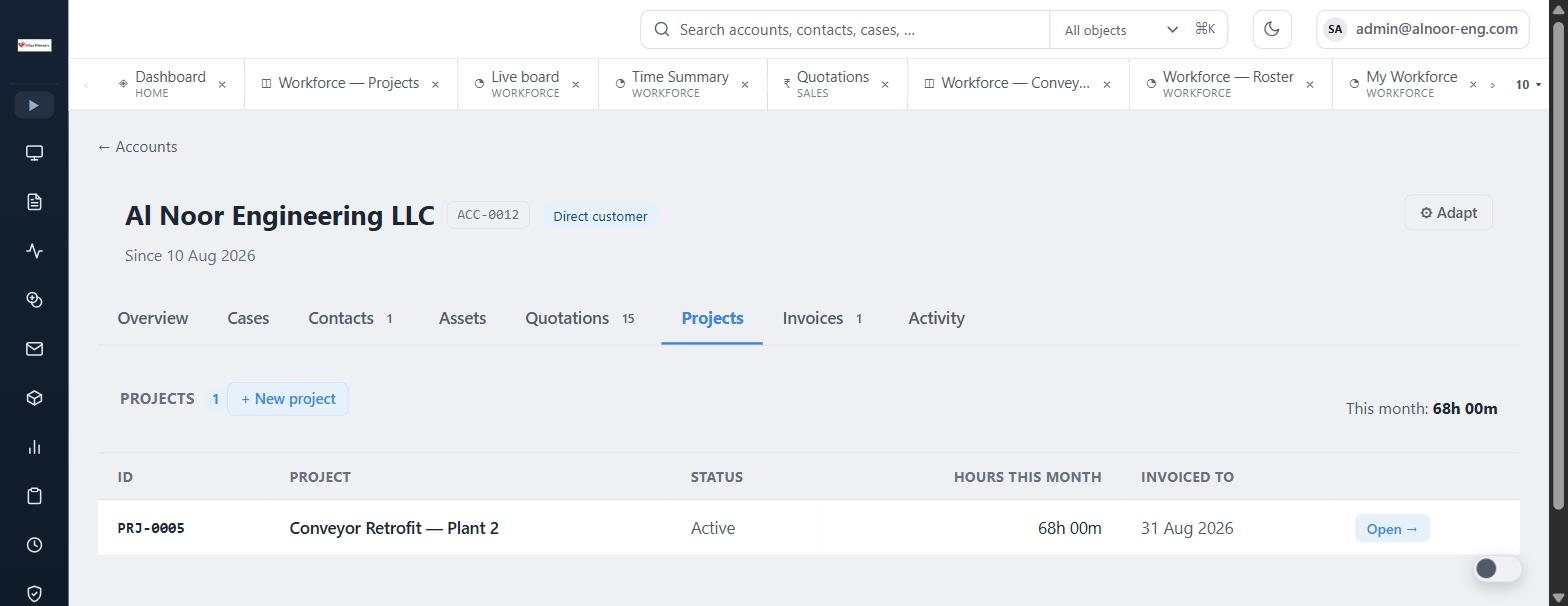Open the clipboard icon in sidebar
The width and height of the screenshot is (1568, 606).
tap(34, 496)
